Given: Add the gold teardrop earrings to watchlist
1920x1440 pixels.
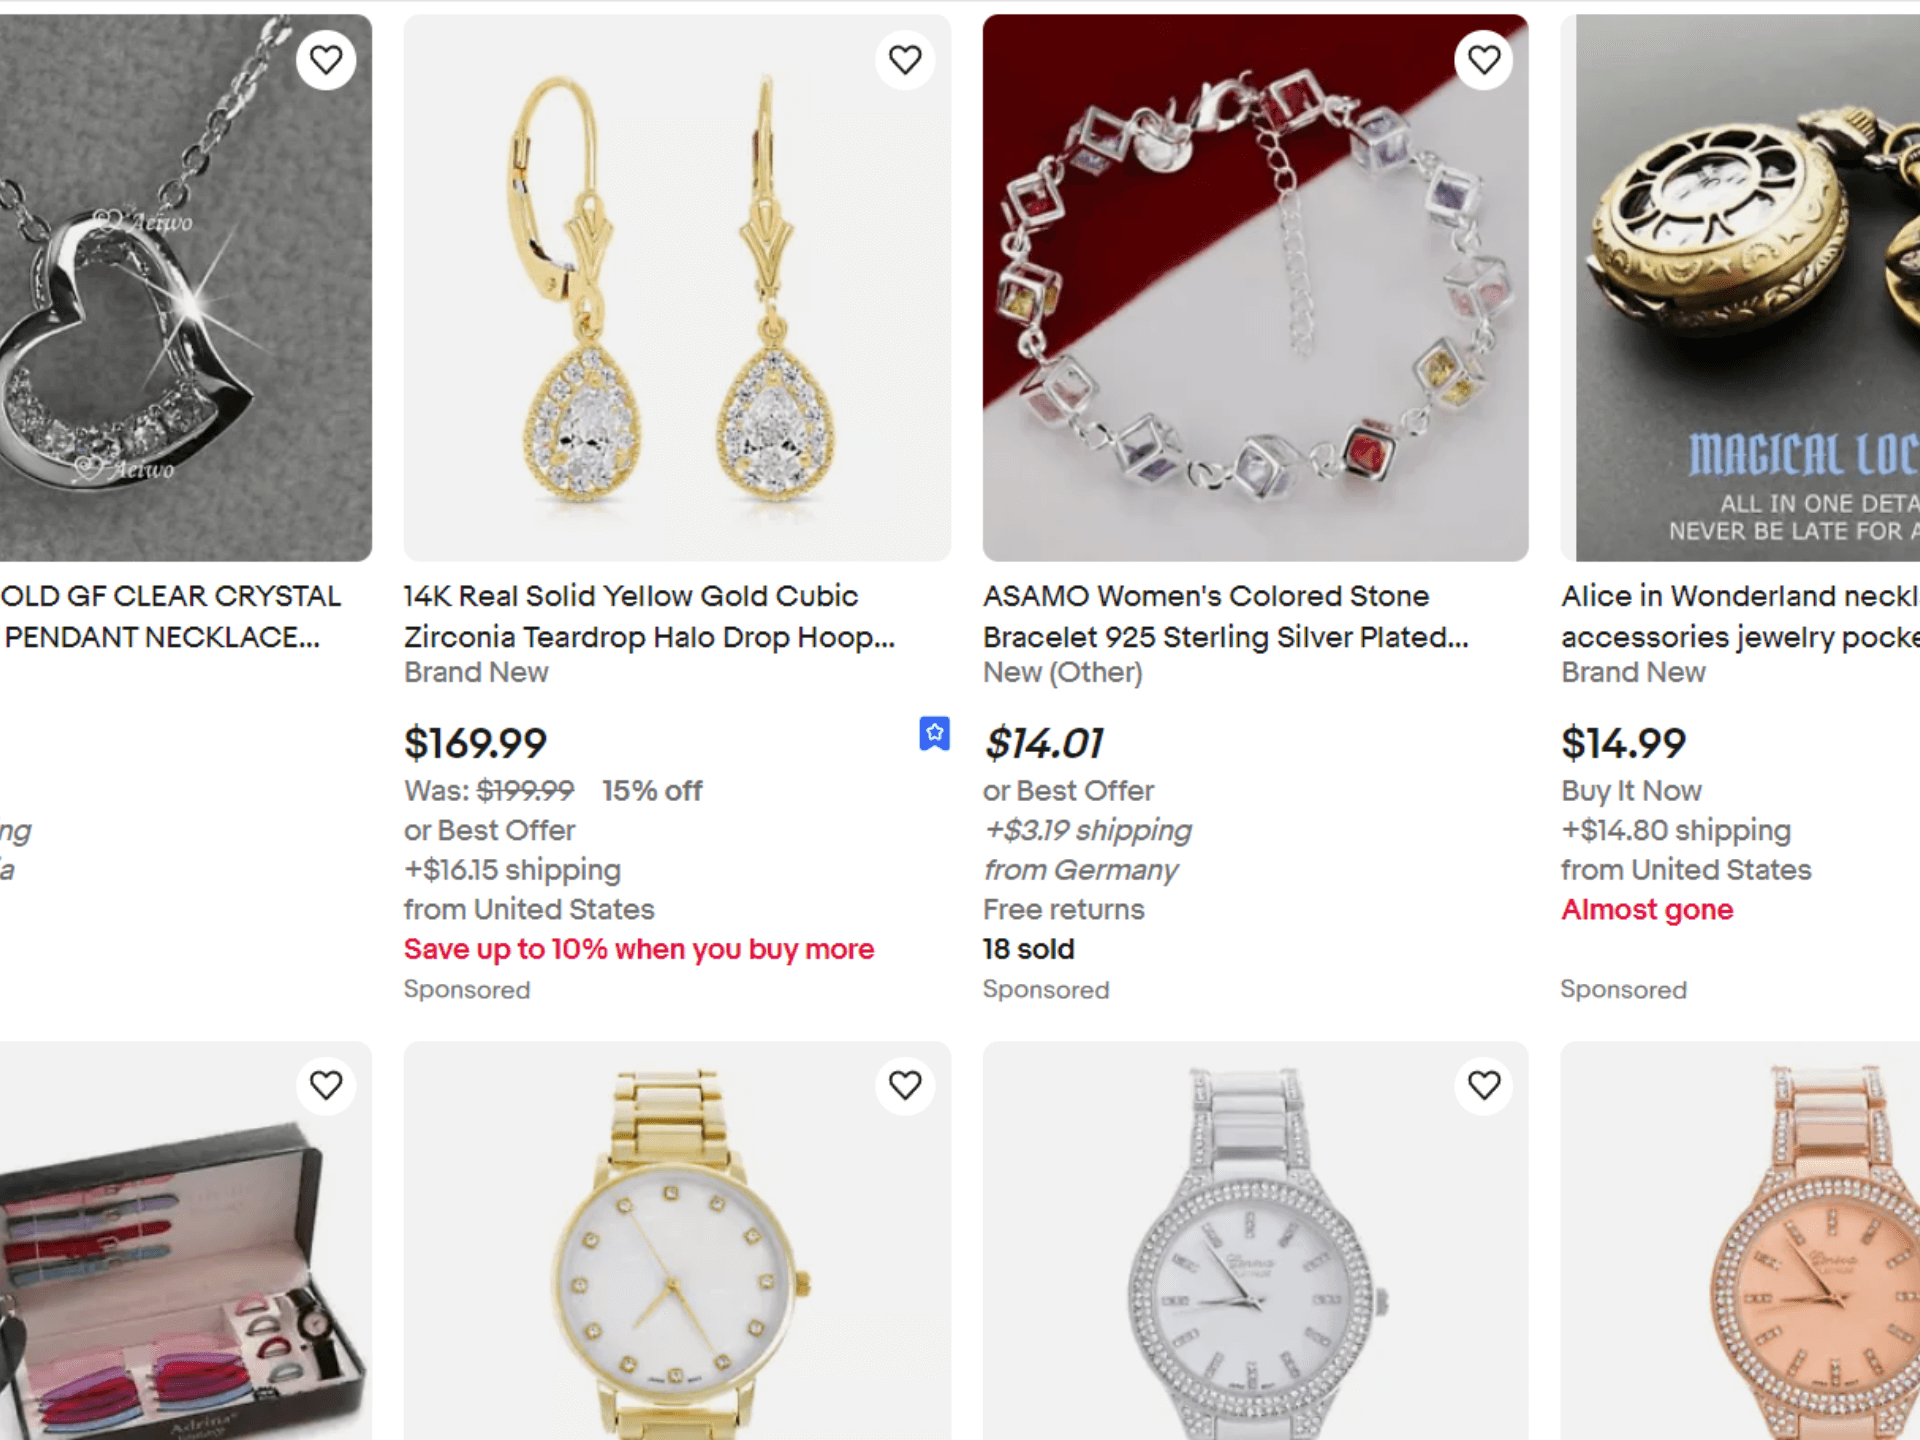Looking at the screenshot, I should (905, 59).
